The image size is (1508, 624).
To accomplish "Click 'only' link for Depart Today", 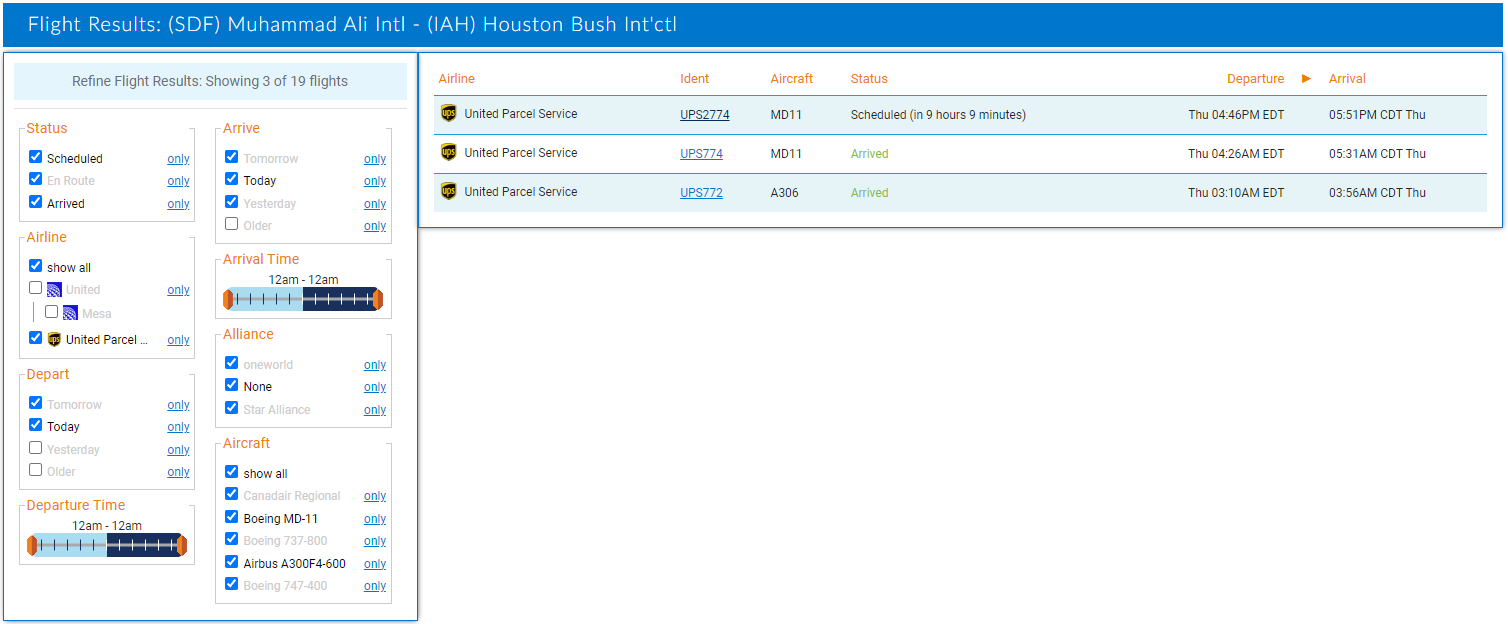I will pyautogui.click(x=178, y=427).
